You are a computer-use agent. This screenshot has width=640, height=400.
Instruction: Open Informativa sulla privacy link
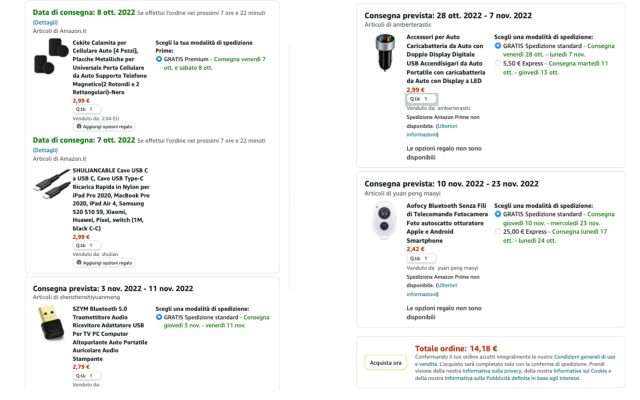[478, 370]
